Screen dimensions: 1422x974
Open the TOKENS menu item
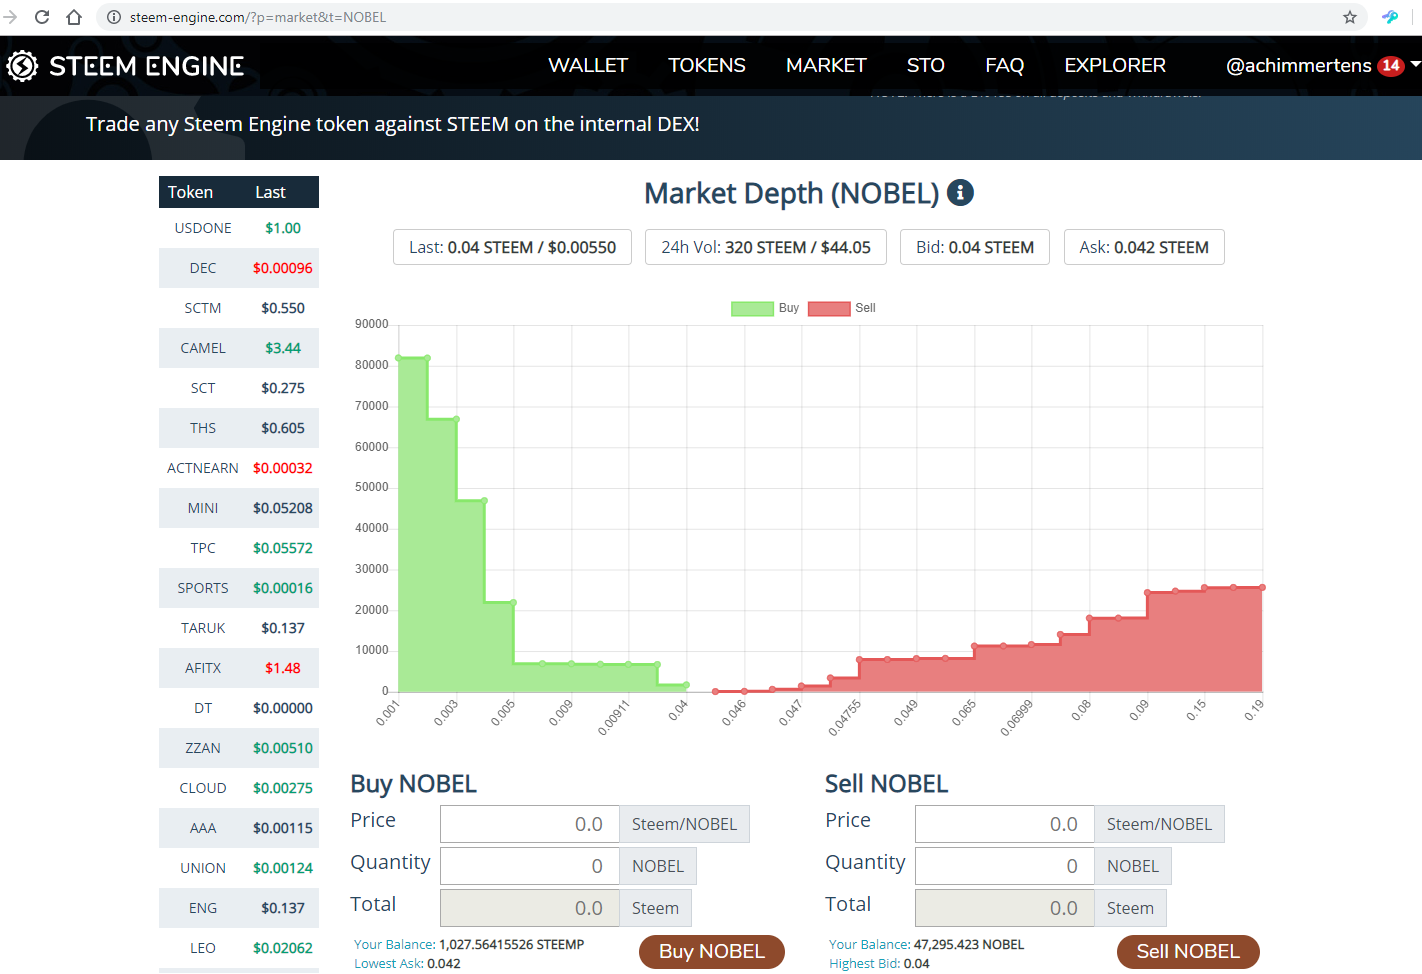(707, 66)
